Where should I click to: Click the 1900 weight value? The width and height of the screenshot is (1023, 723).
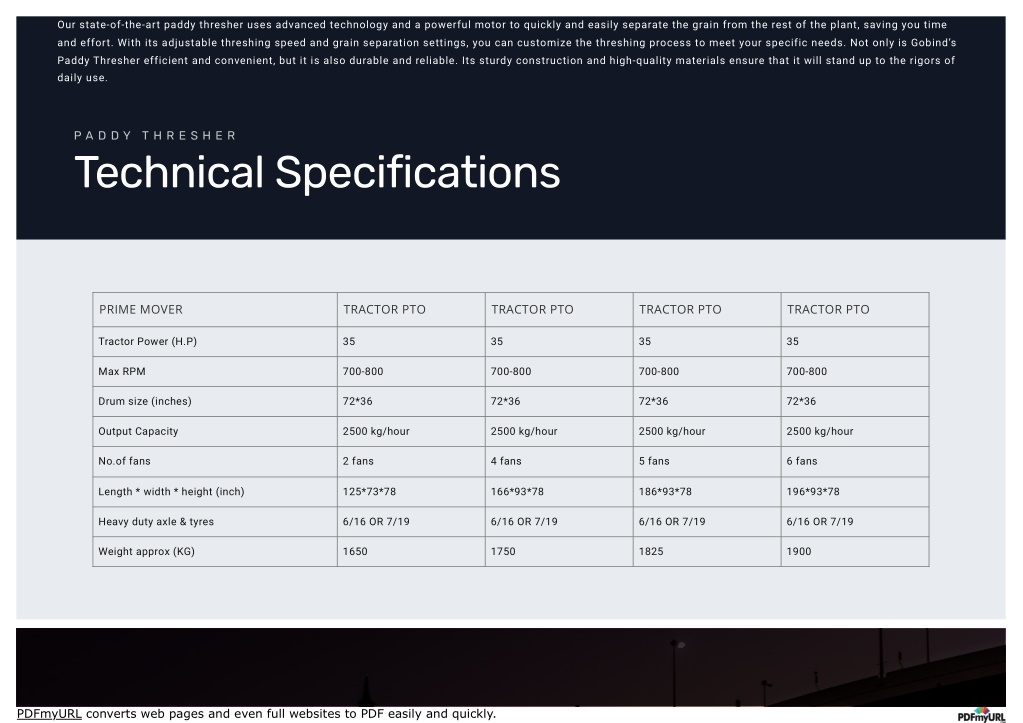point(799,551)
